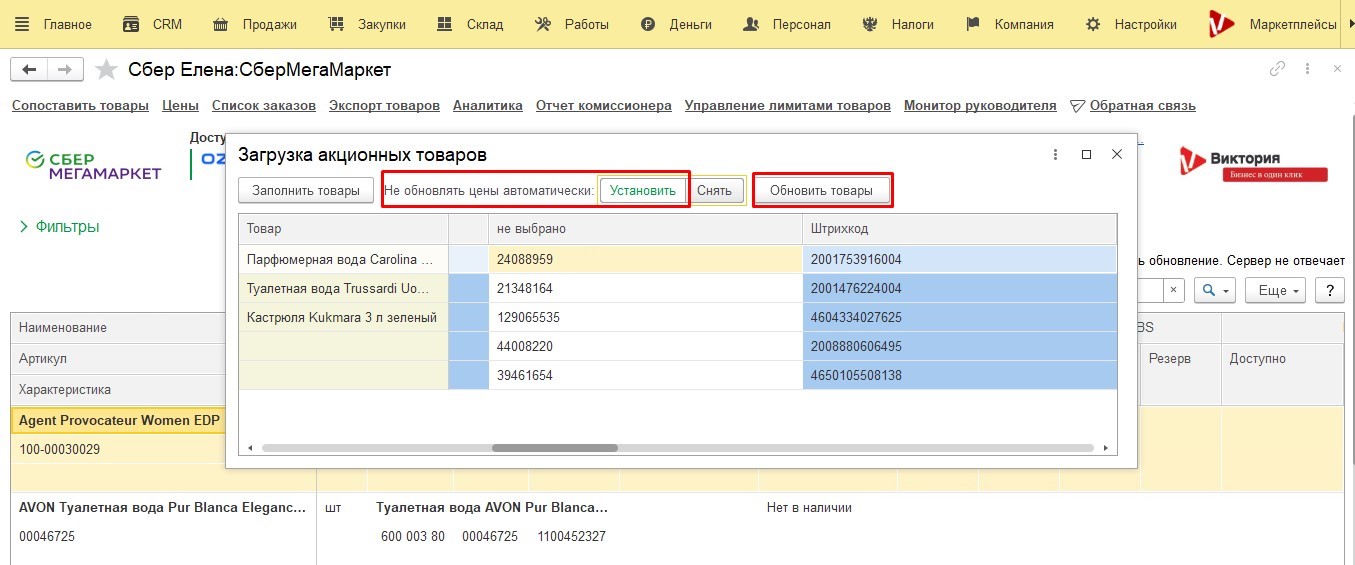Open the Еще dropdown menu
Screen dimensions: 1355x565
1277,290
